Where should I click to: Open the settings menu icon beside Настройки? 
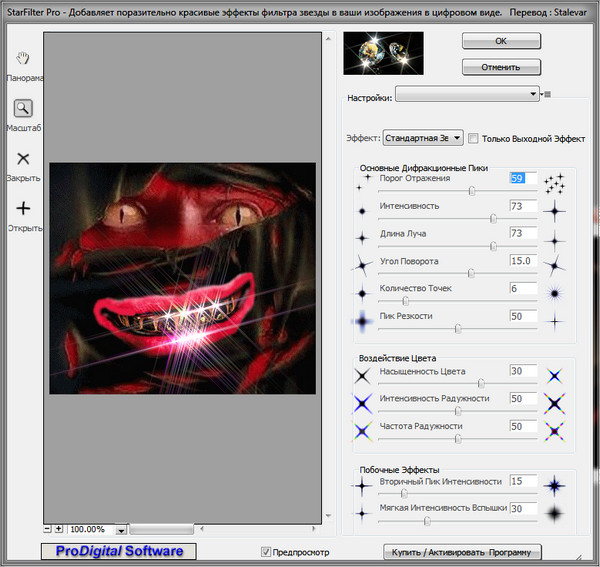(x=547, y=95)
